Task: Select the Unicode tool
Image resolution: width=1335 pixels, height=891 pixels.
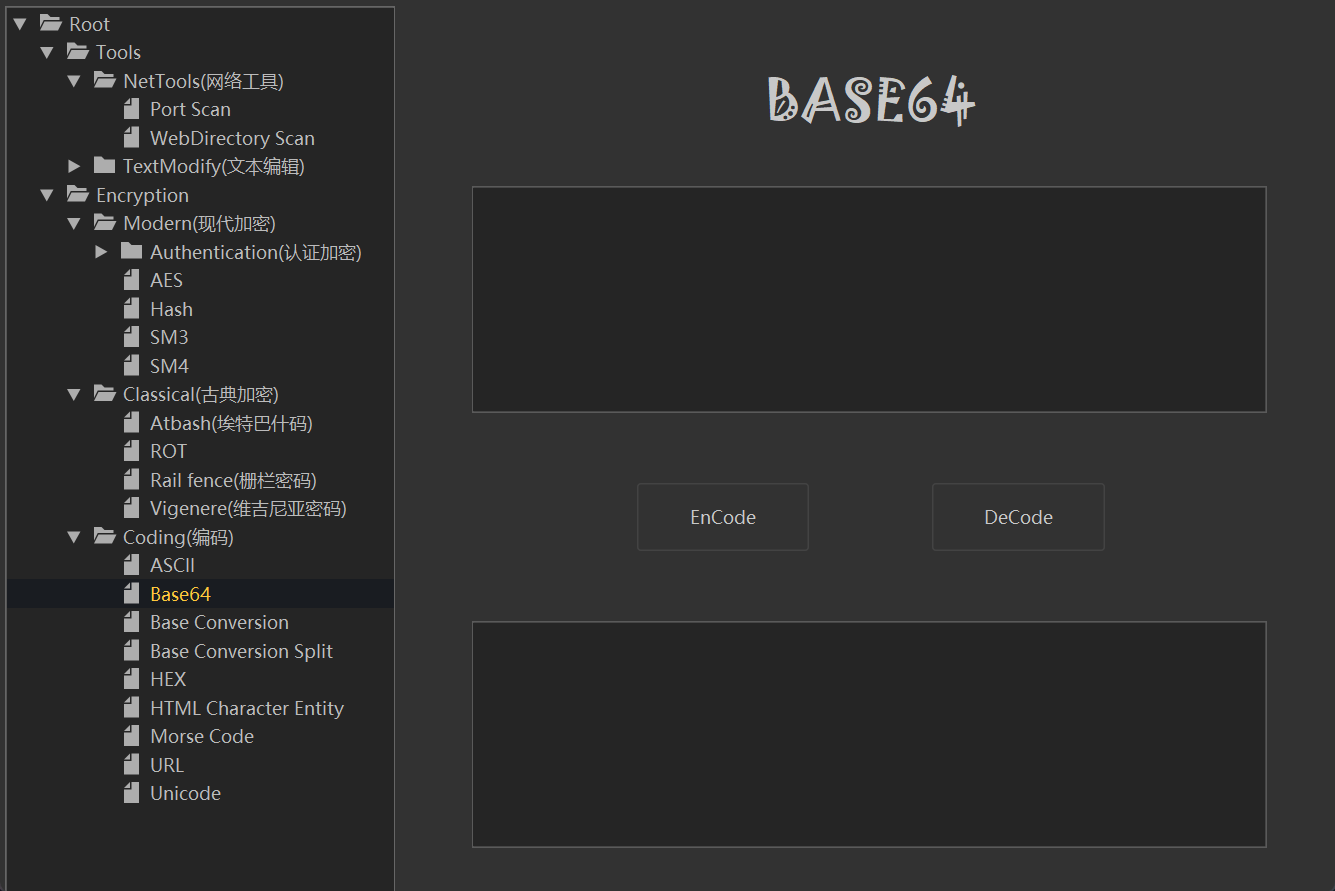Action: tap(185, 793)
